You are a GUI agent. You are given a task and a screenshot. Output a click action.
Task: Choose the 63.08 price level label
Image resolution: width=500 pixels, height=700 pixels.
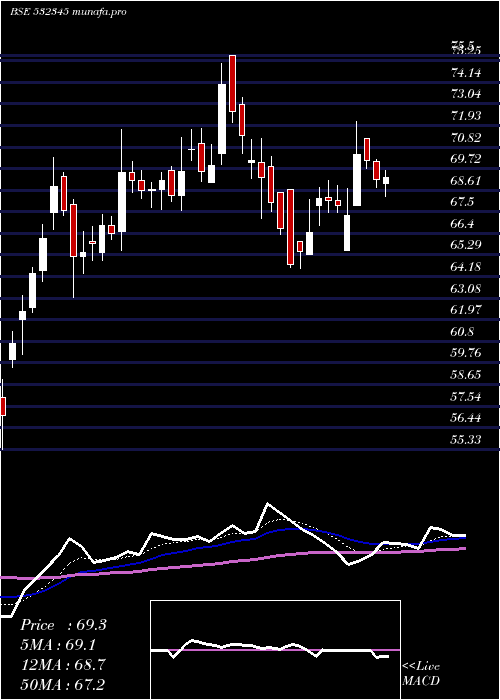click(467, 288)
